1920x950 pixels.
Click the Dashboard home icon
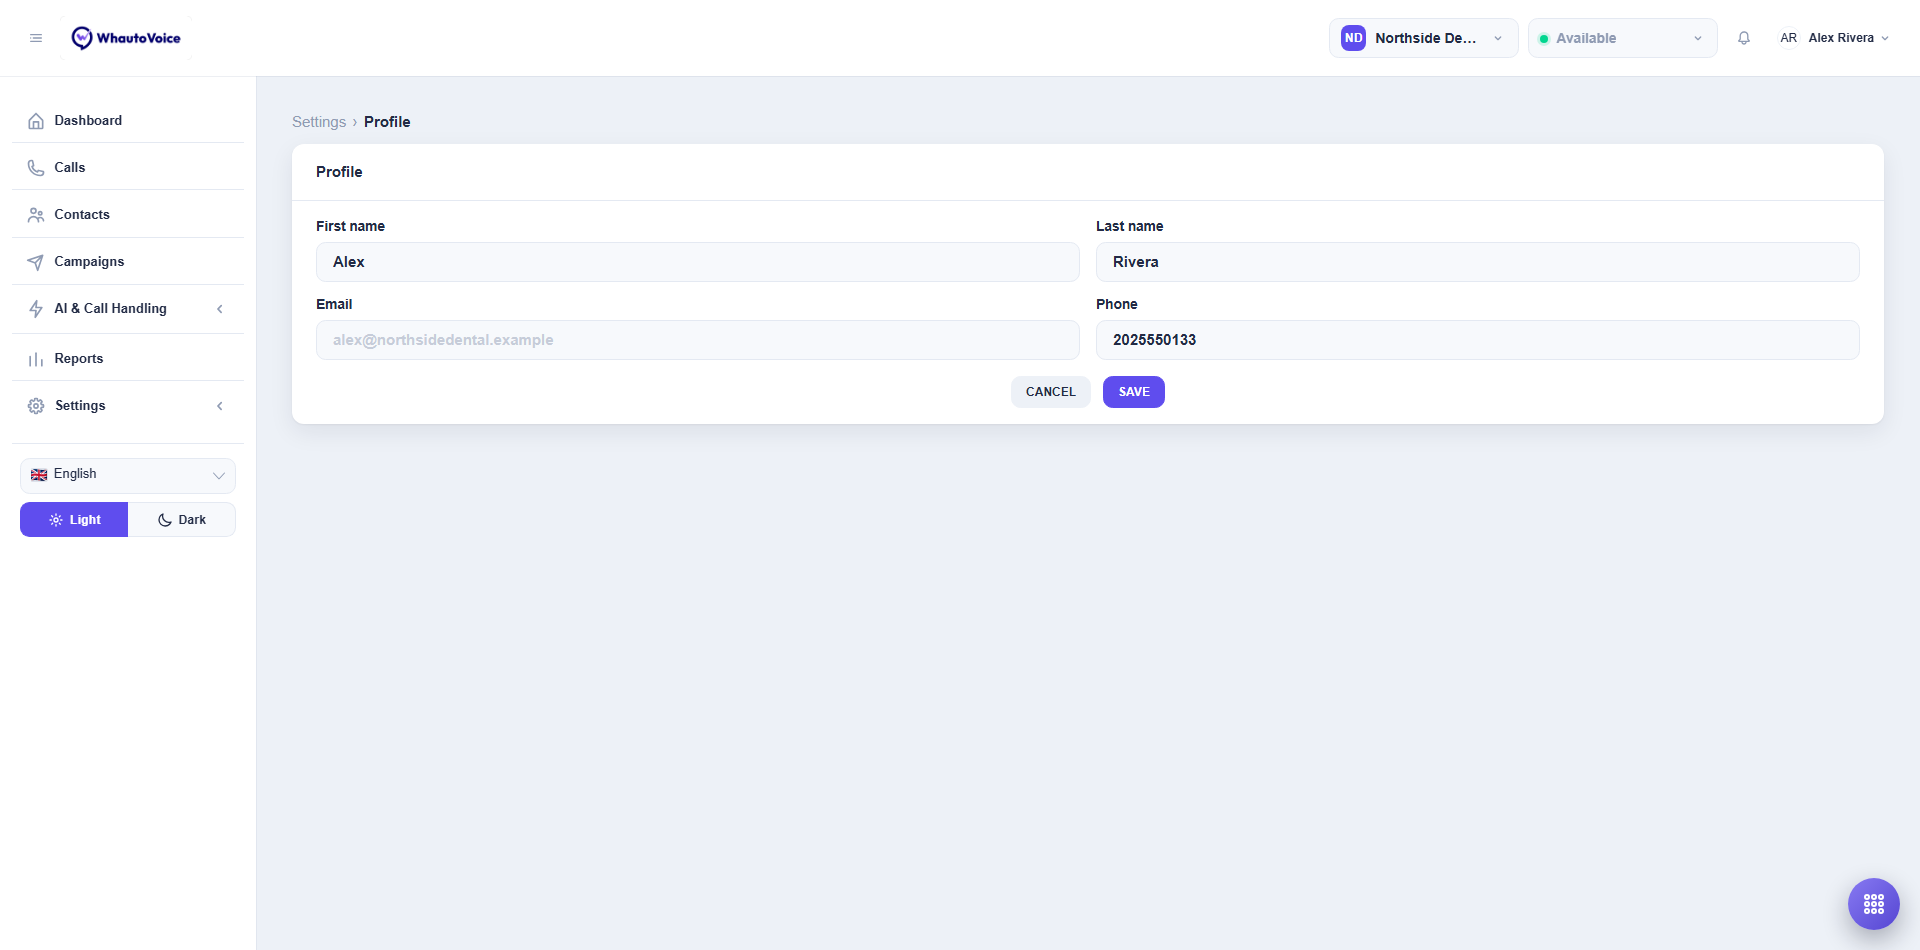point(36,121)
